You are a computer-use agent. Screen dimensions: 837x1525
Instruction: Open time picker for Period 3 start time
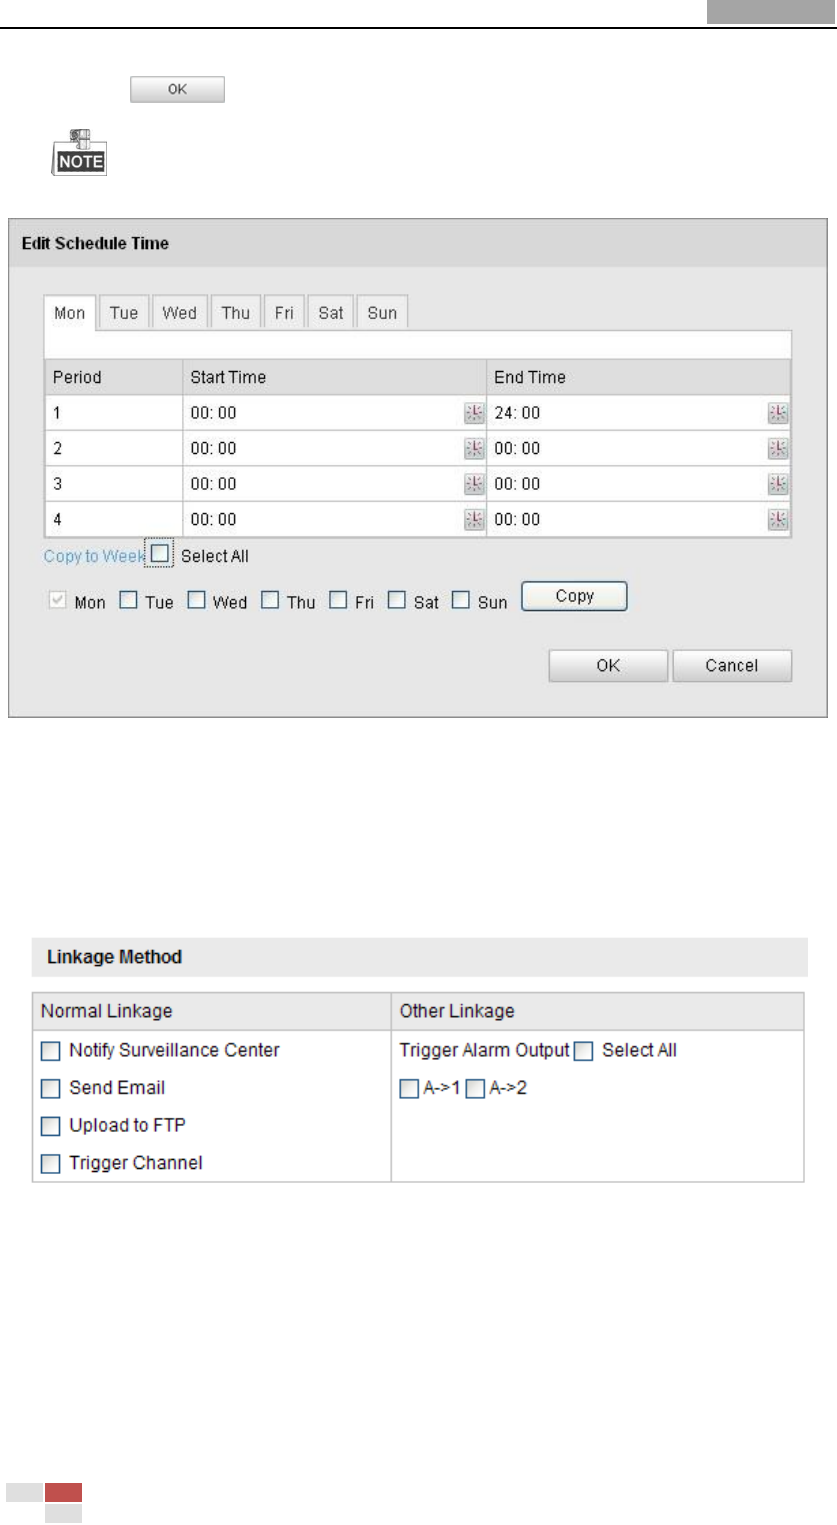(474, 484)
